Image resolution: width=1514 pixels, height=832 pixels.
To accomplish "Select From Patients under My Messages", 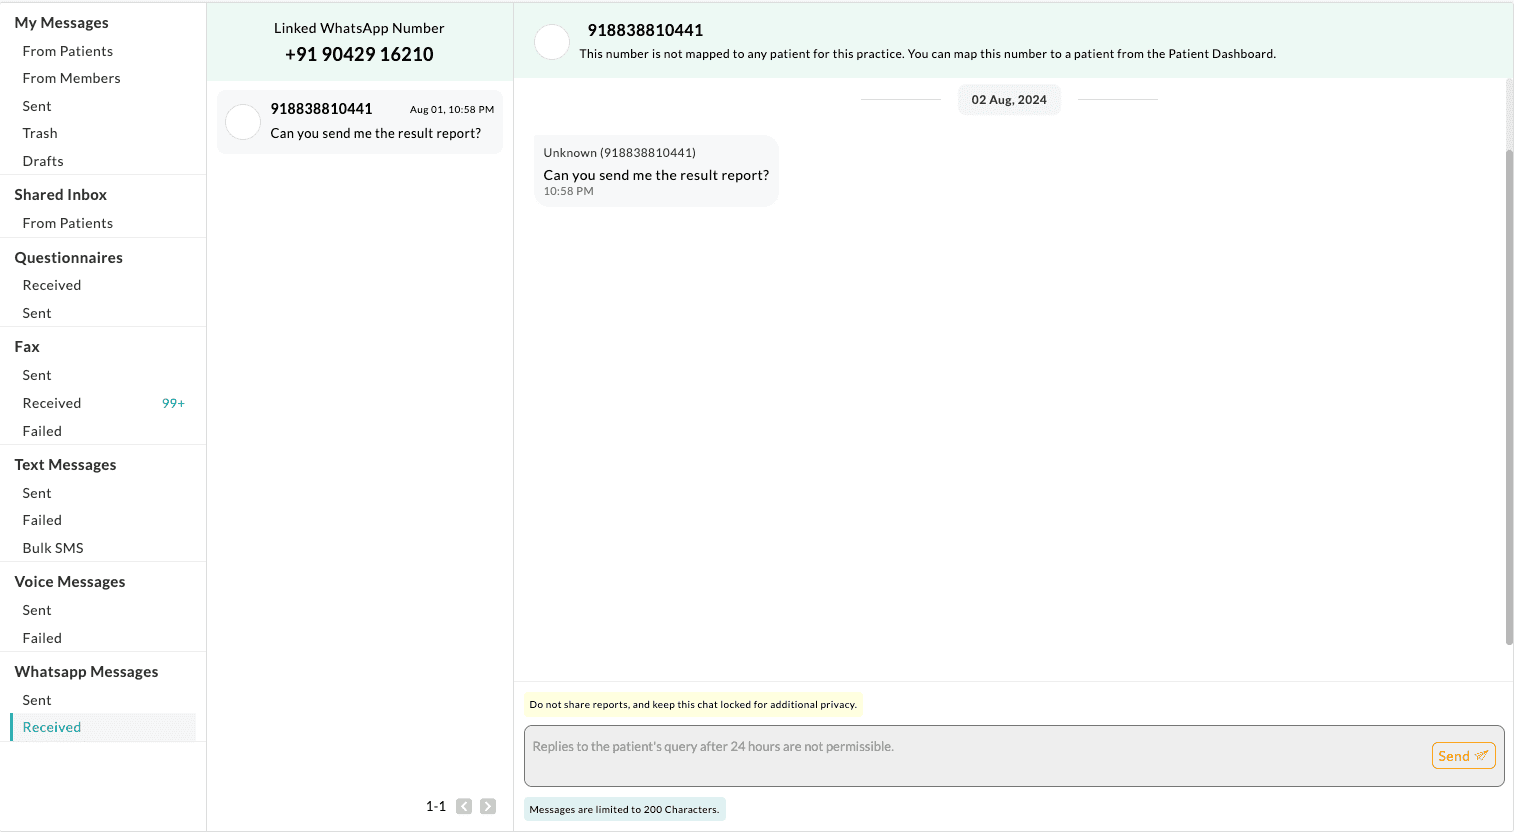I will pos(68,51).
